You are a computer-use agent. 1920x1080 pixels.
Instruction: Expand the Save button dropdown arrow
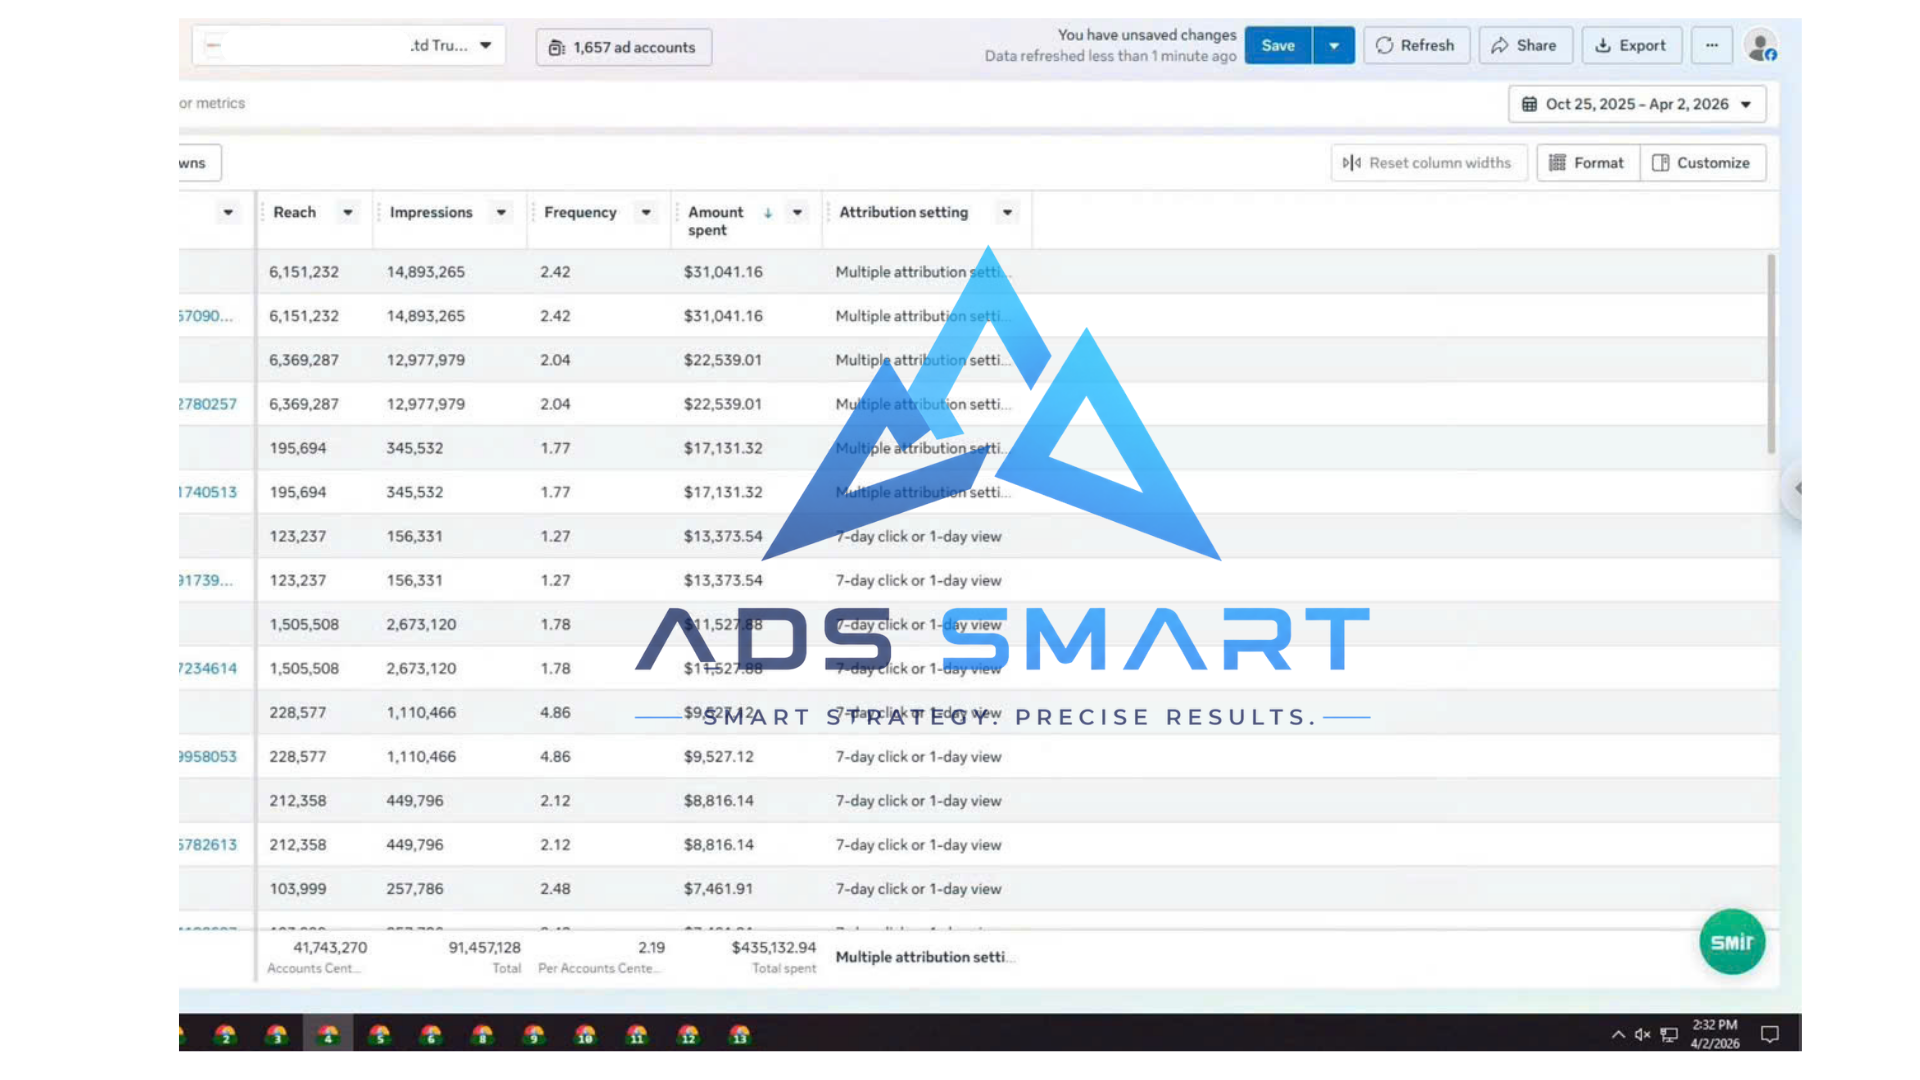pyautogui.click(x=1334, y=46)
